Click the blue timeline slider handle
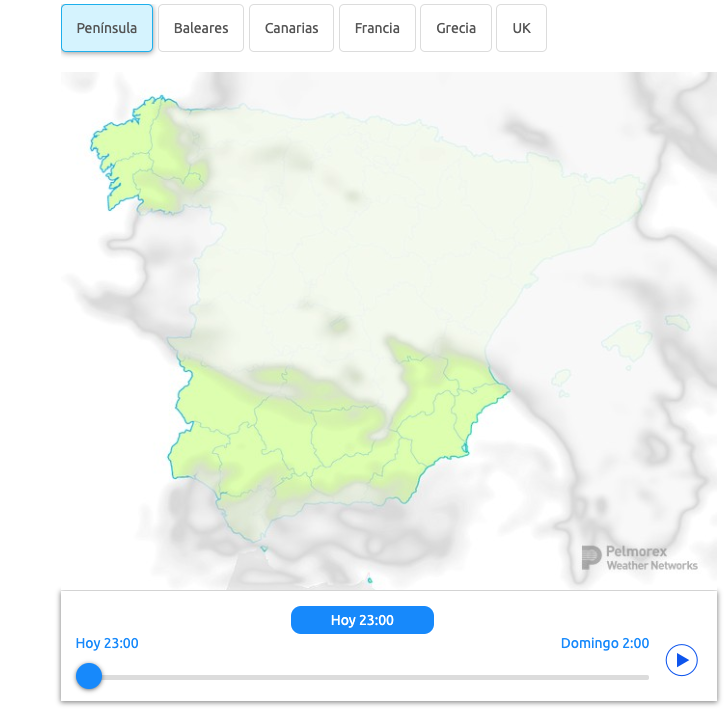The height and width of the screenshot is (709, 727). (89, 676)
